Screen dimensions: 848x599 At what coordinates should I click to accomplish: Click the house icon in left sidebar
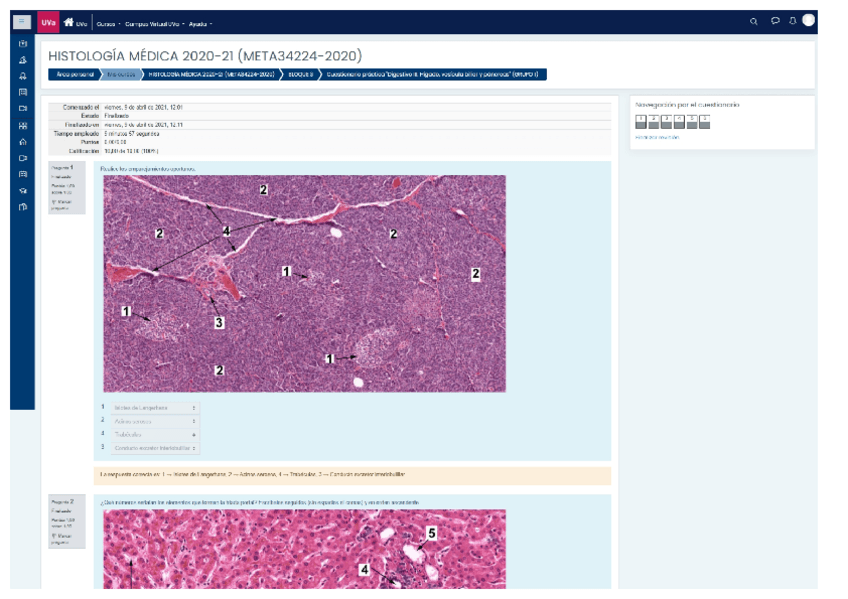pyautogui.click(x=23, y=142)
